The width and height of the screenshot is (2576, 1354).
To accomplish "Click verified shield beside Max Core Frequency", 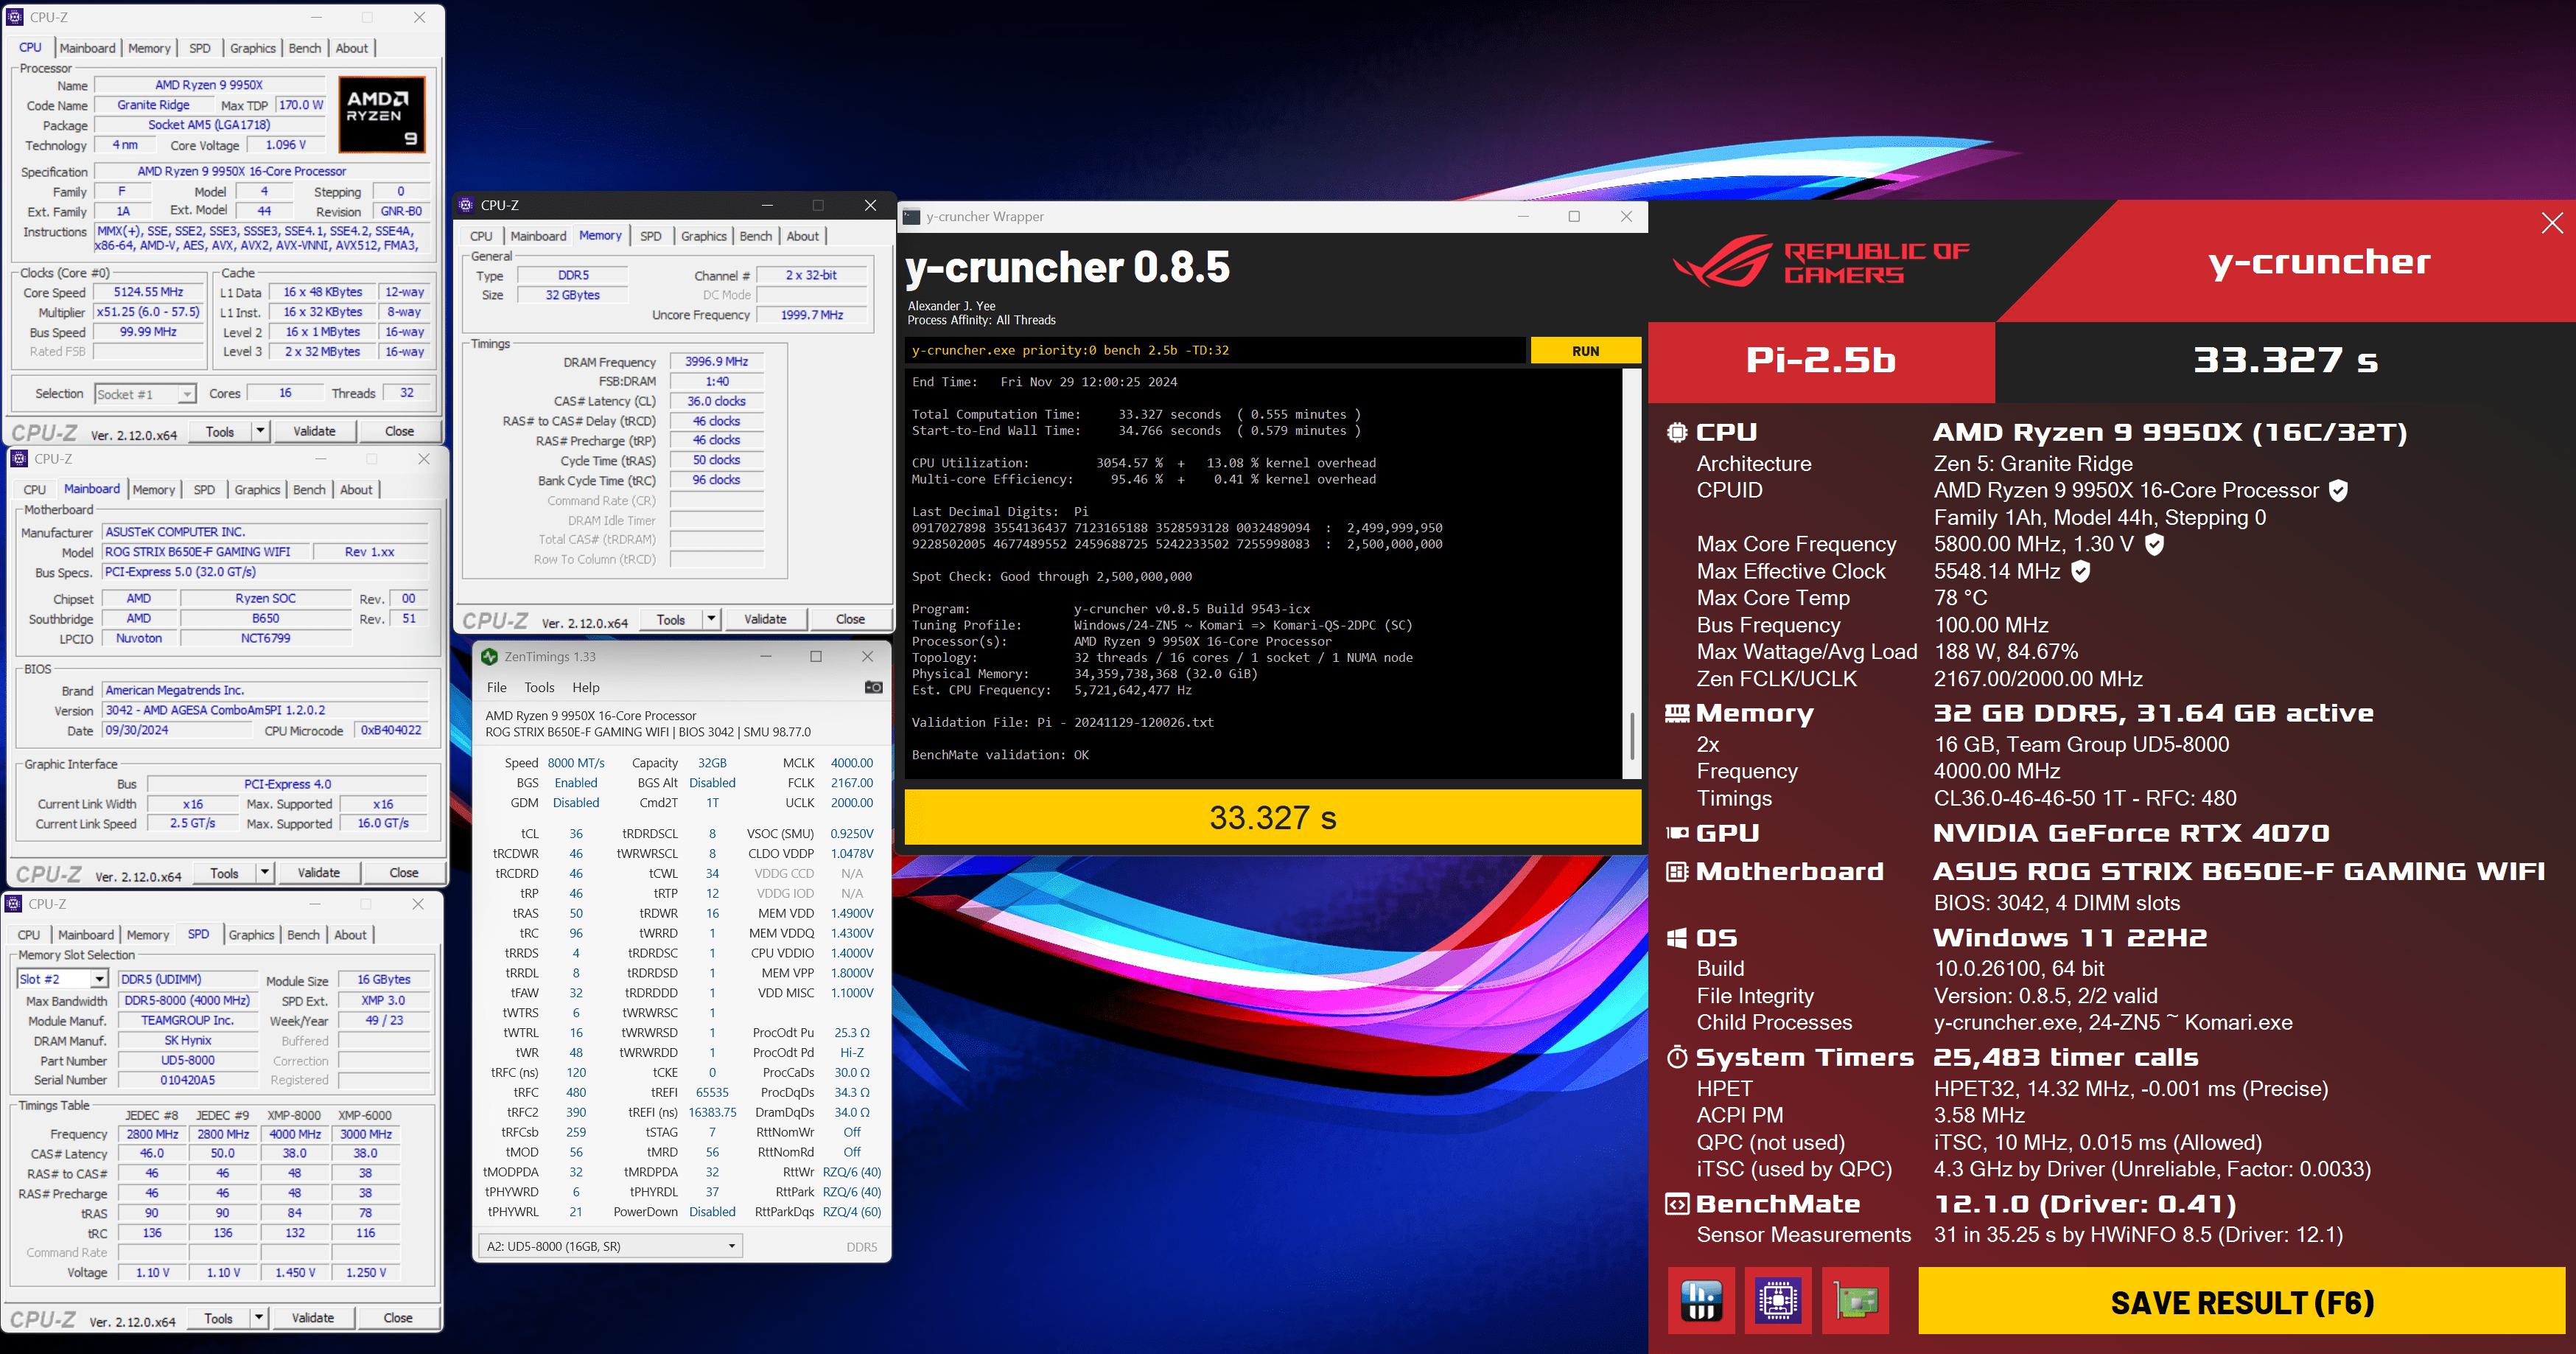I will pyautogui.click(x=2155, y=545).
